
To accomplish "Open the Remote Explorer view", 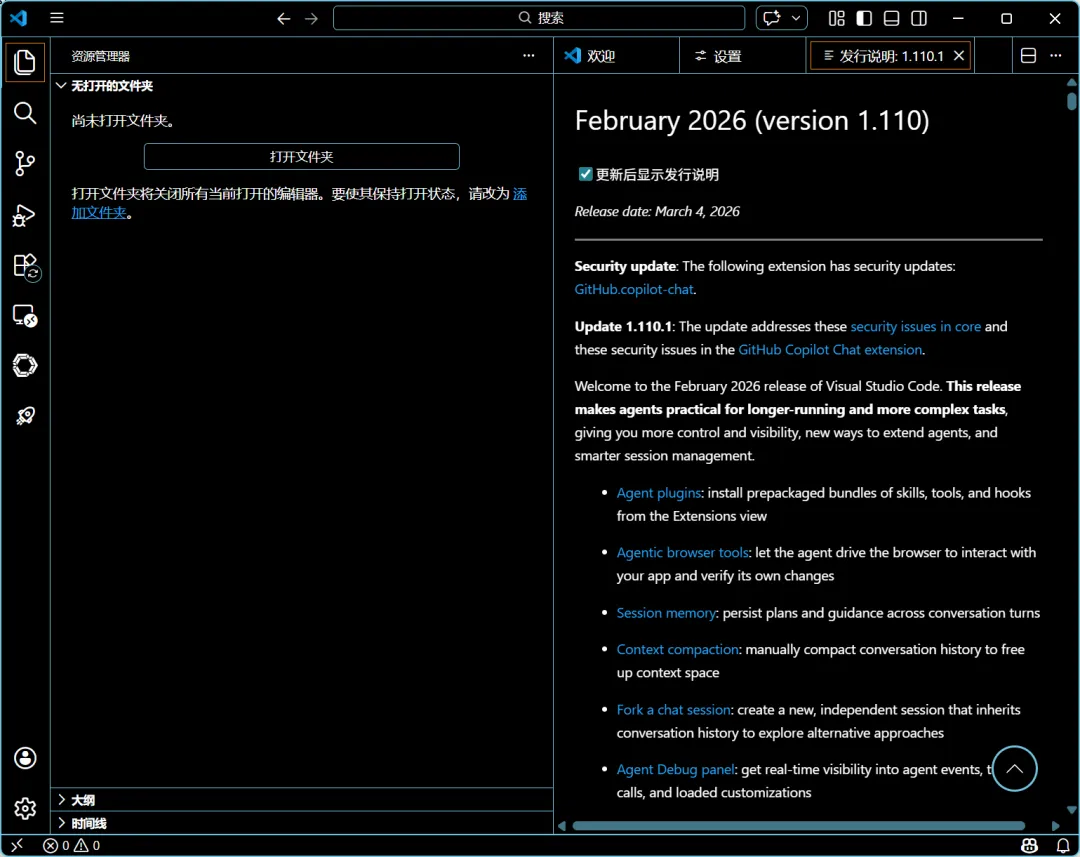I will point(25,316).
